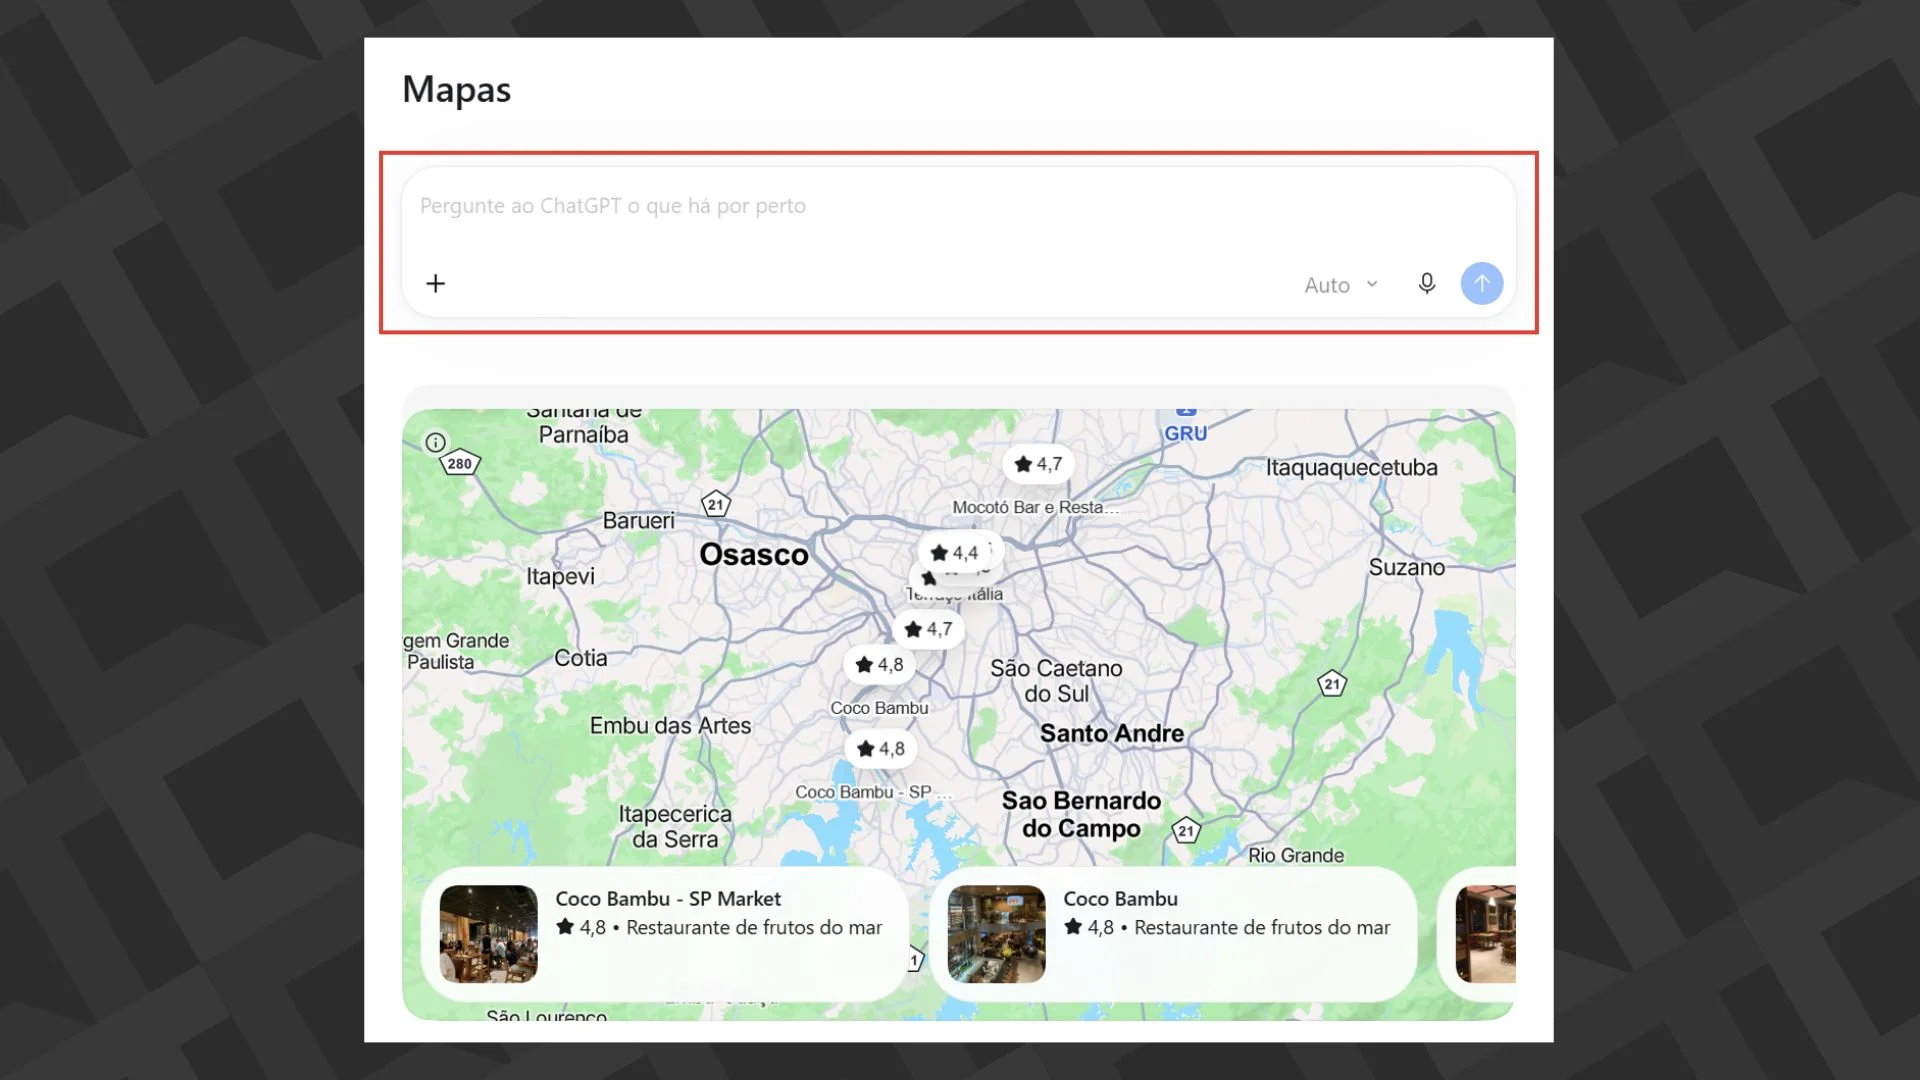Select the 4,8 pin above Coco Bambu - SP label
This screenshot has height=1080, width=1920.
coord(881,749)
